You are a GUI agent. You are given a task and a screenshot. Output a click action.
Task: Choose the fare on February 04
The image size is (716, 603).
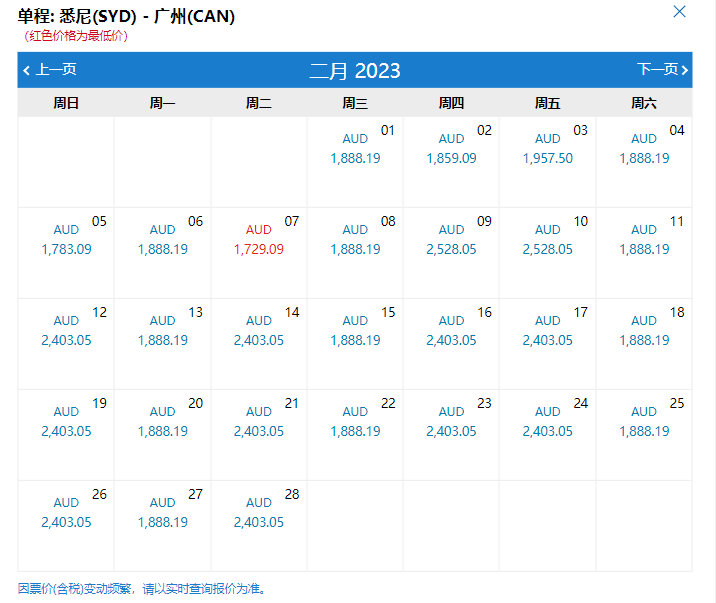tap(644, 162)
